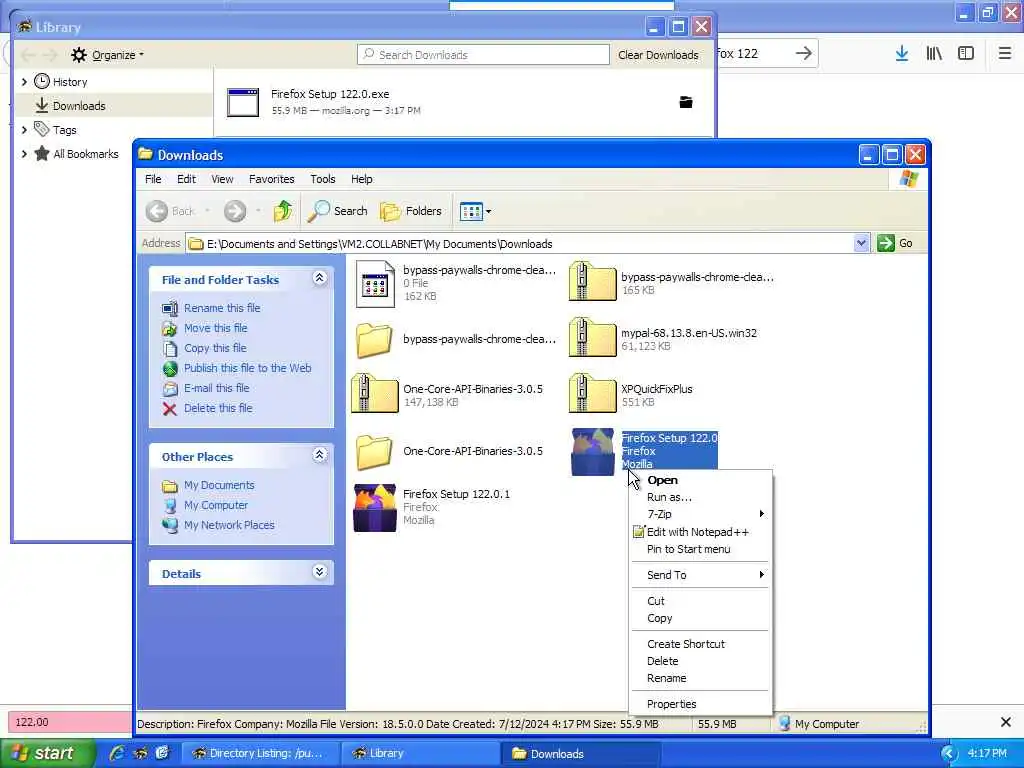Click the Search toolbar button
The height and width of the screenshot is (768, 1024).
tap(338, 211)
